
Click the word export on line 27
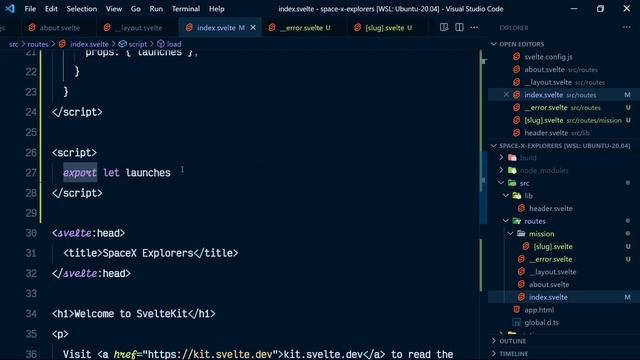(x=80, y=173)
